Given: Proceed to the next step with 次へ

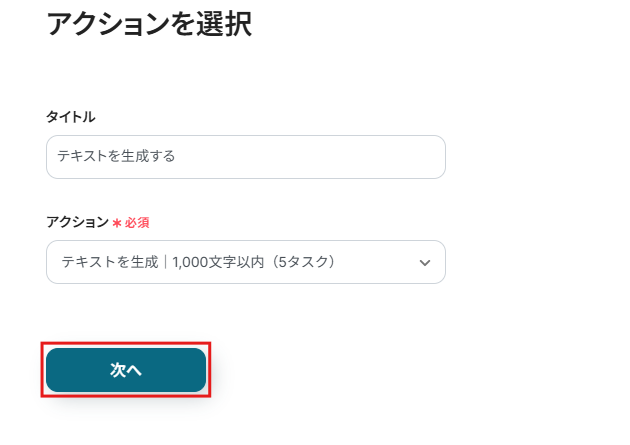Looking at the screenshot, I should (126, 370).
